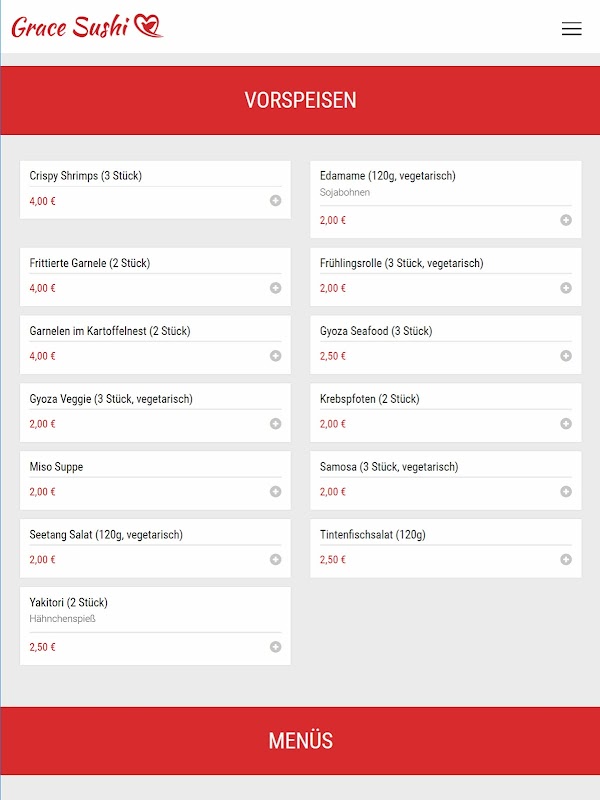Select the Yakitori Hähnchenspieß item title
The image size is (600, 800).
point(69,603)
